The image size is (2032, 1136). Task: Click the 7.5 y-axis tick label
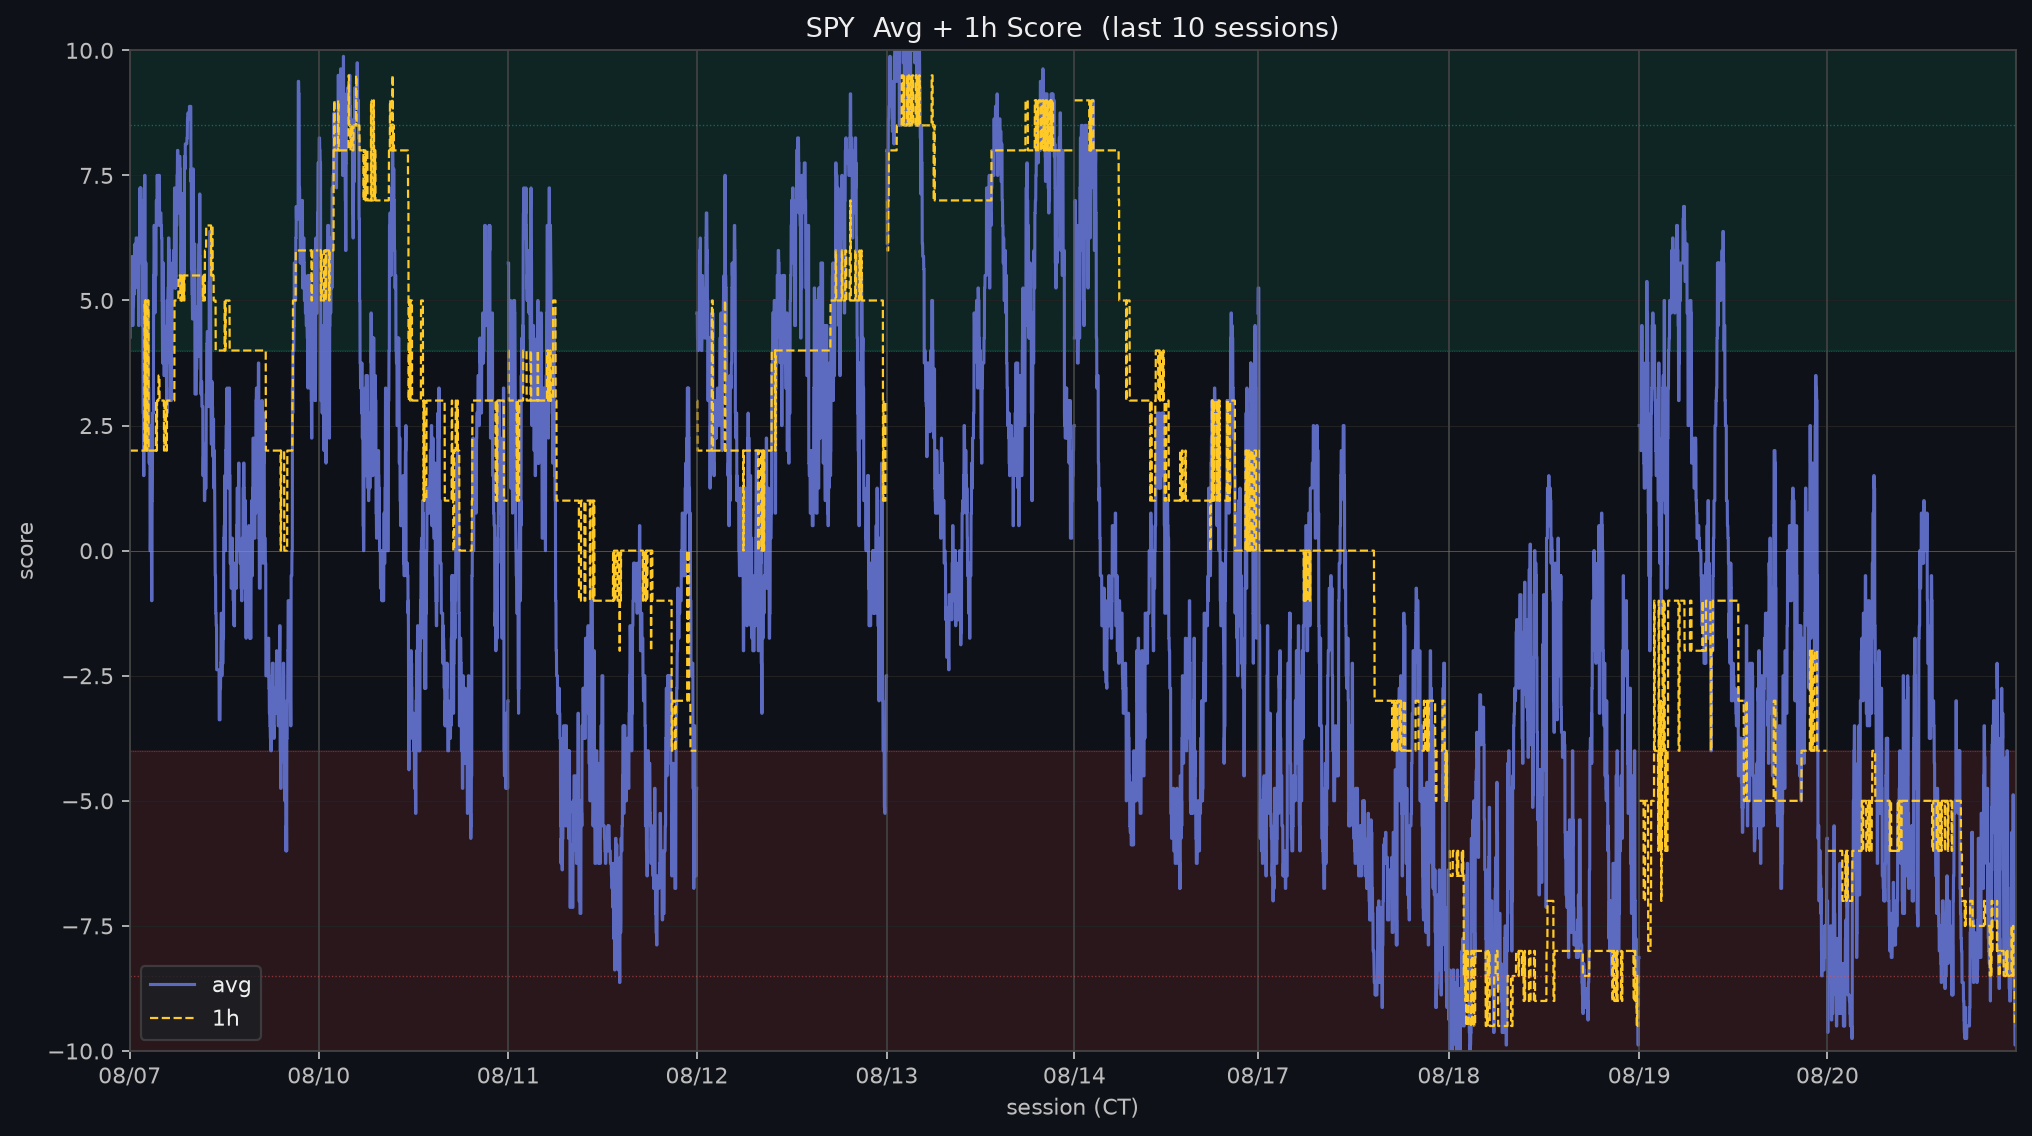(97, 176)
